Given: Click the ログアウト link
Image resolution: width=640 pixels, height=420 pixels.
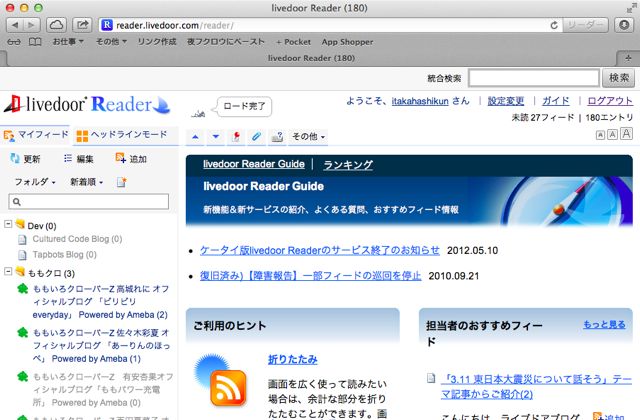Looking at the screenshot, I should pos(610,101).
